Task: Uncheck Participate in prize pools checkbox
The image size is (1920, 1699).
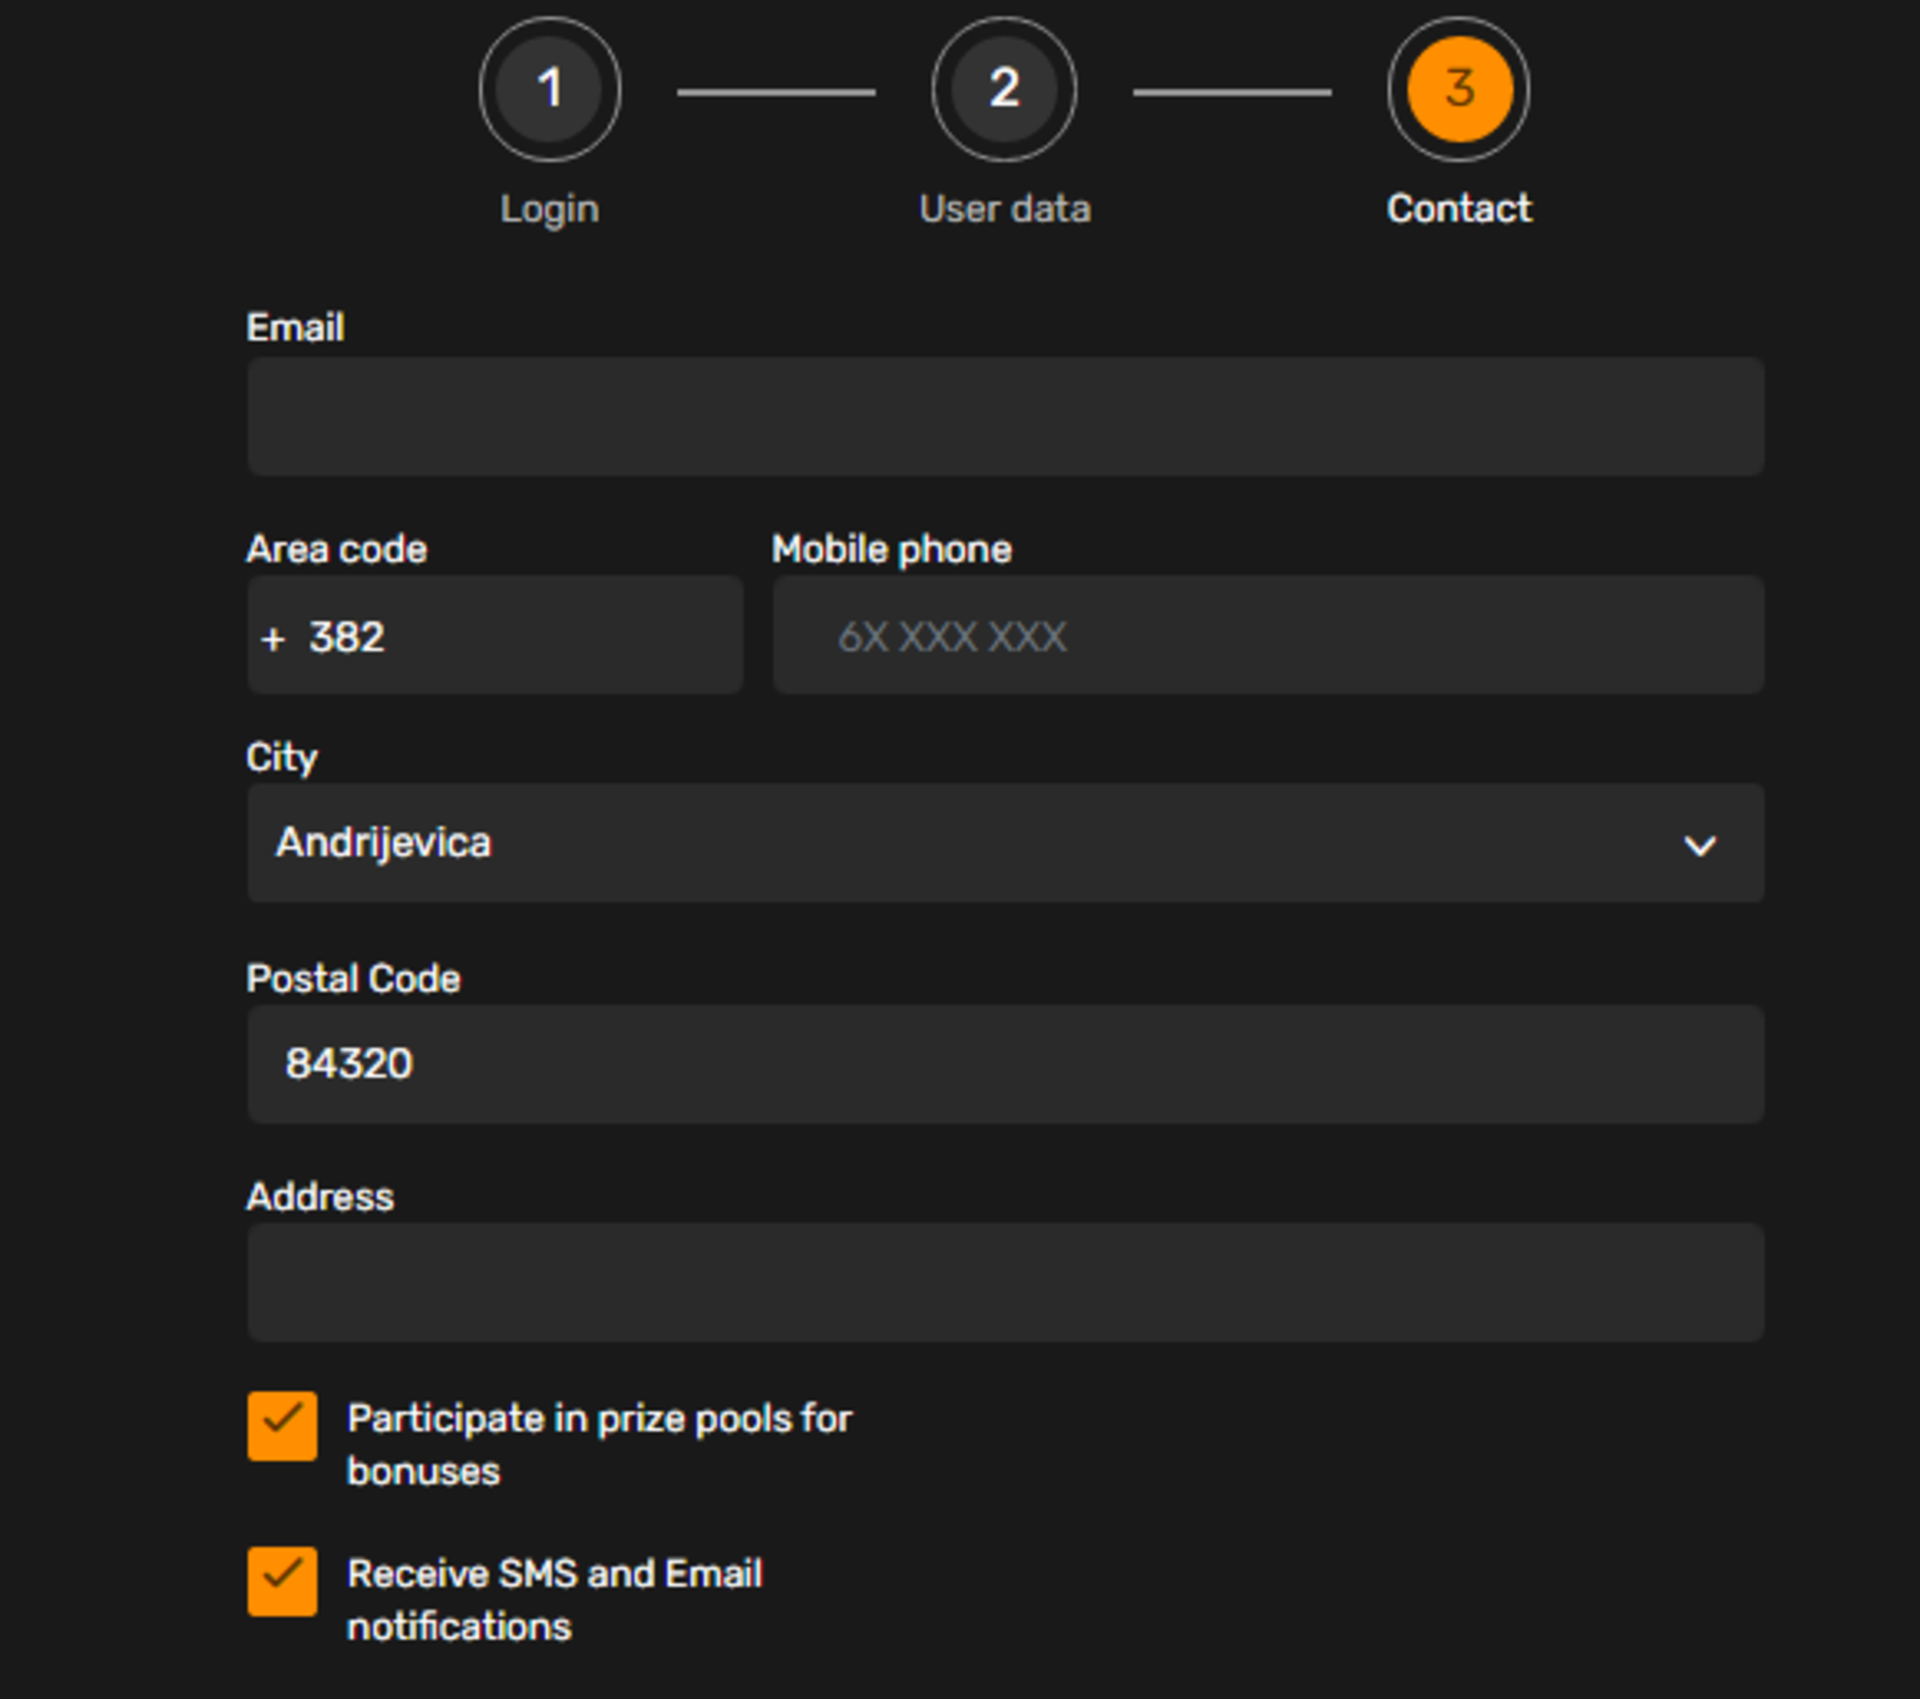Action: pyautogui.click(x=283, y=1425)
